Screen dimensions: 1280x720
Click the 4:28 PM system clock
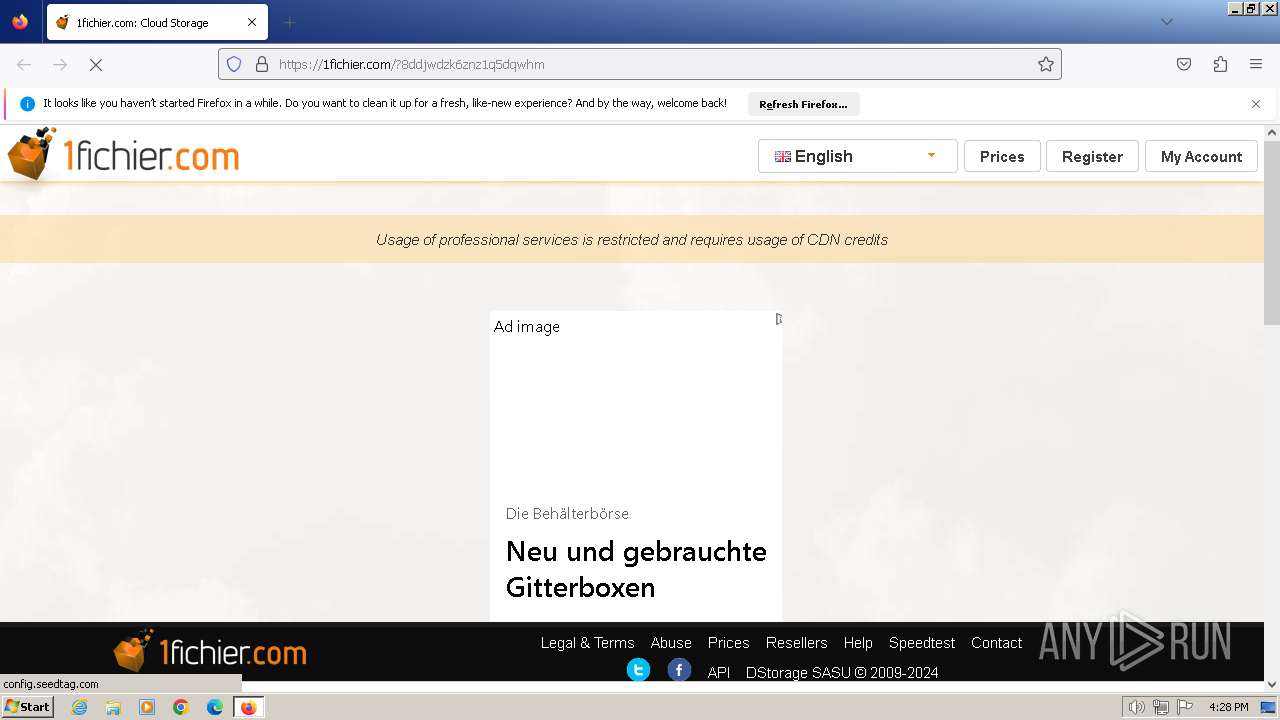[1228, 707]
